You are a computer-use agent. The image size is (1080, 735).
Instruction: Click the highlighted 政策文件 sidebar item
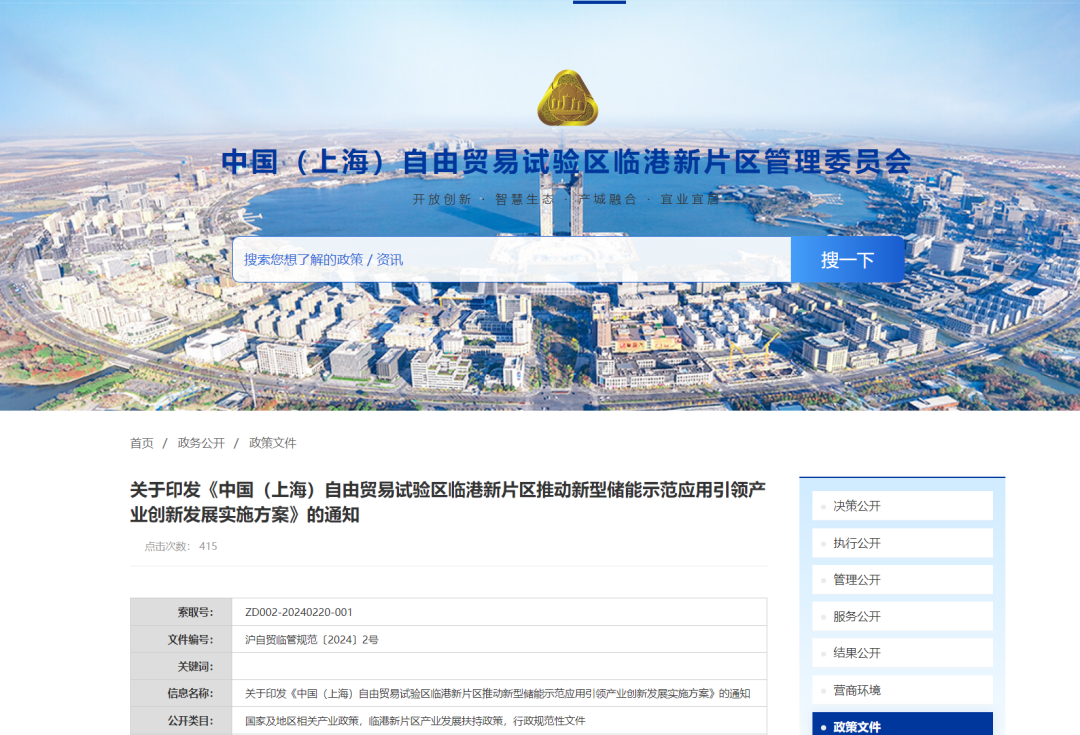pos(856,727)
